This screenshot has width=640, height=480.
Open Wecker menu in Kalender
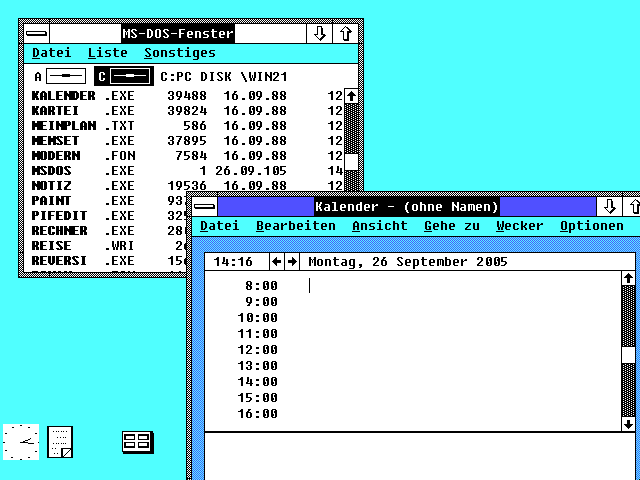point(520,226)
